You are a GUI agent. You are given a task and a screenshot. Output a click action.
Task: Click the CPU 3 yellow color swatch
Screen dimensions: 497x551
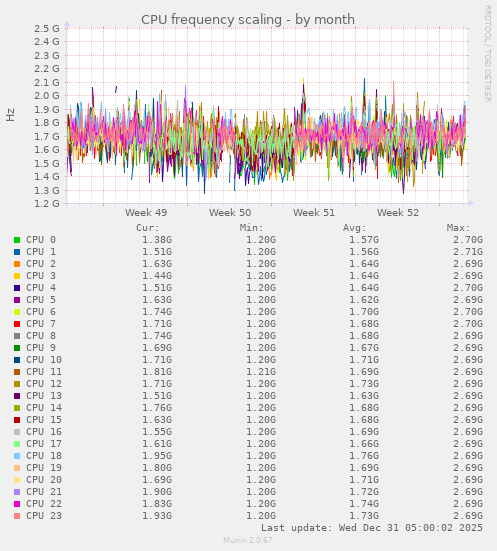point(17,276)
